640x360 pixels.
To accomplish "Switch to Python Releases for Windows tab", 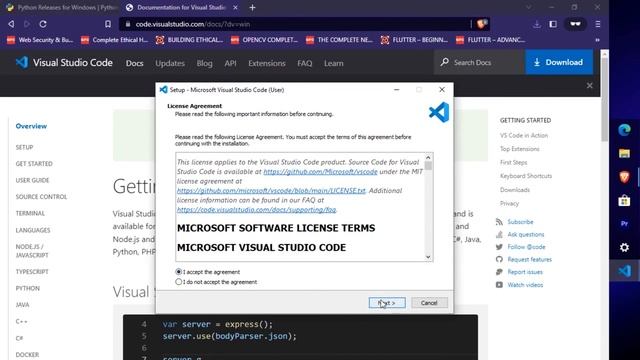I will click(x=62, y=7).
